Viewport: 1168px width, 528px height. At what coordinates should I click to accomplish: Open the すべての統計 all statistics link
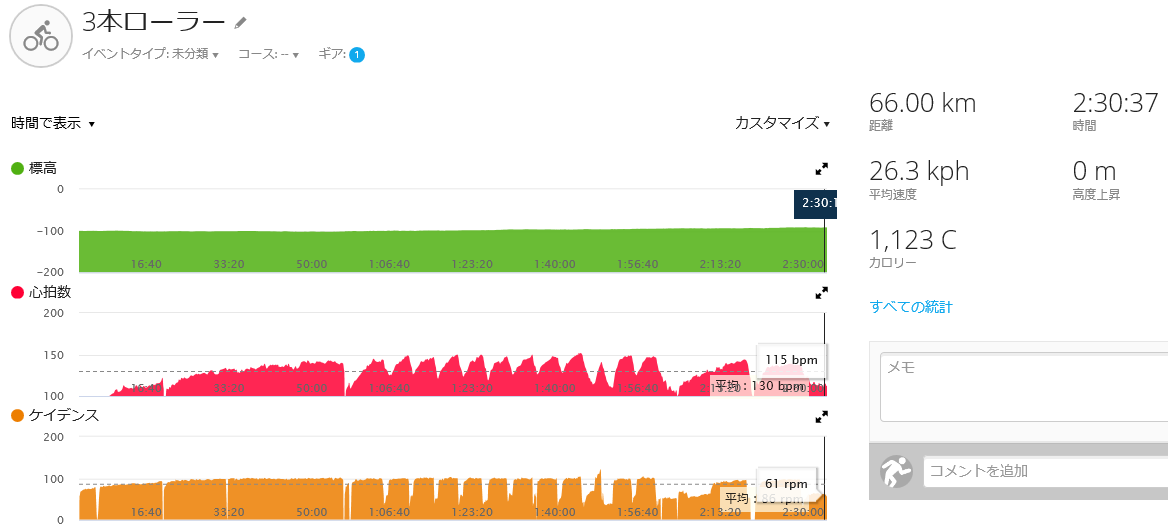click(x=911, y=307)
